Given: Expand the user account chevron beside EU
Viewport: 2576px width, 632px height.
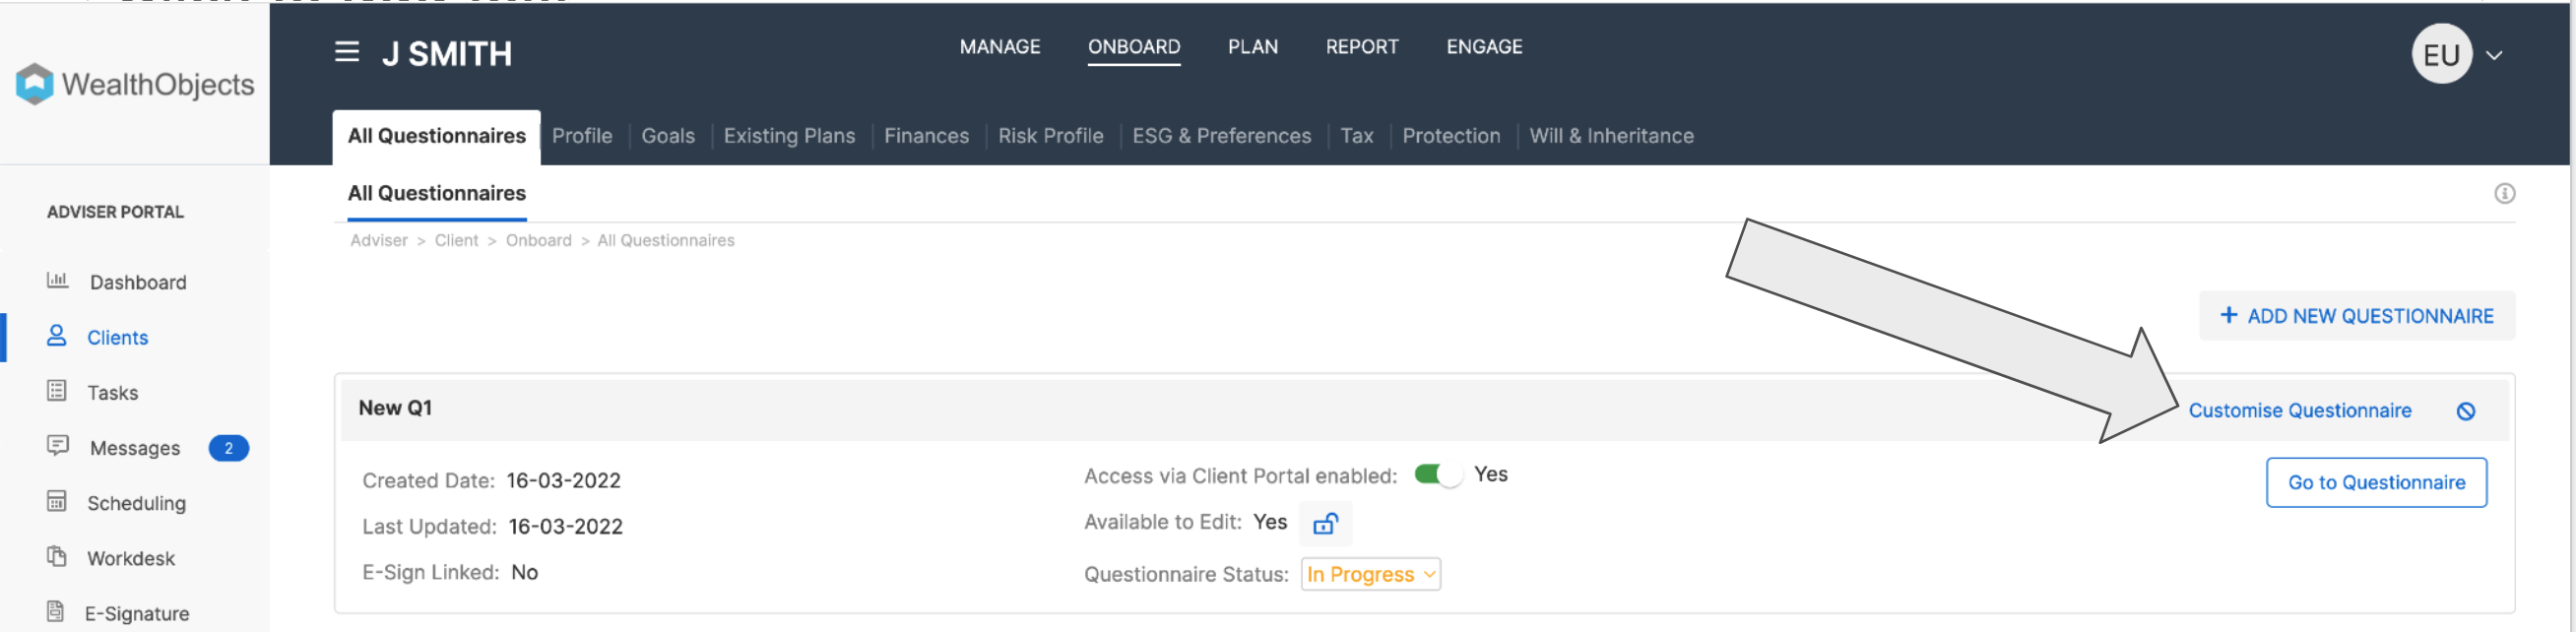Looking at the screenshot, I should pyautogui.click(x=2494, y=56).
